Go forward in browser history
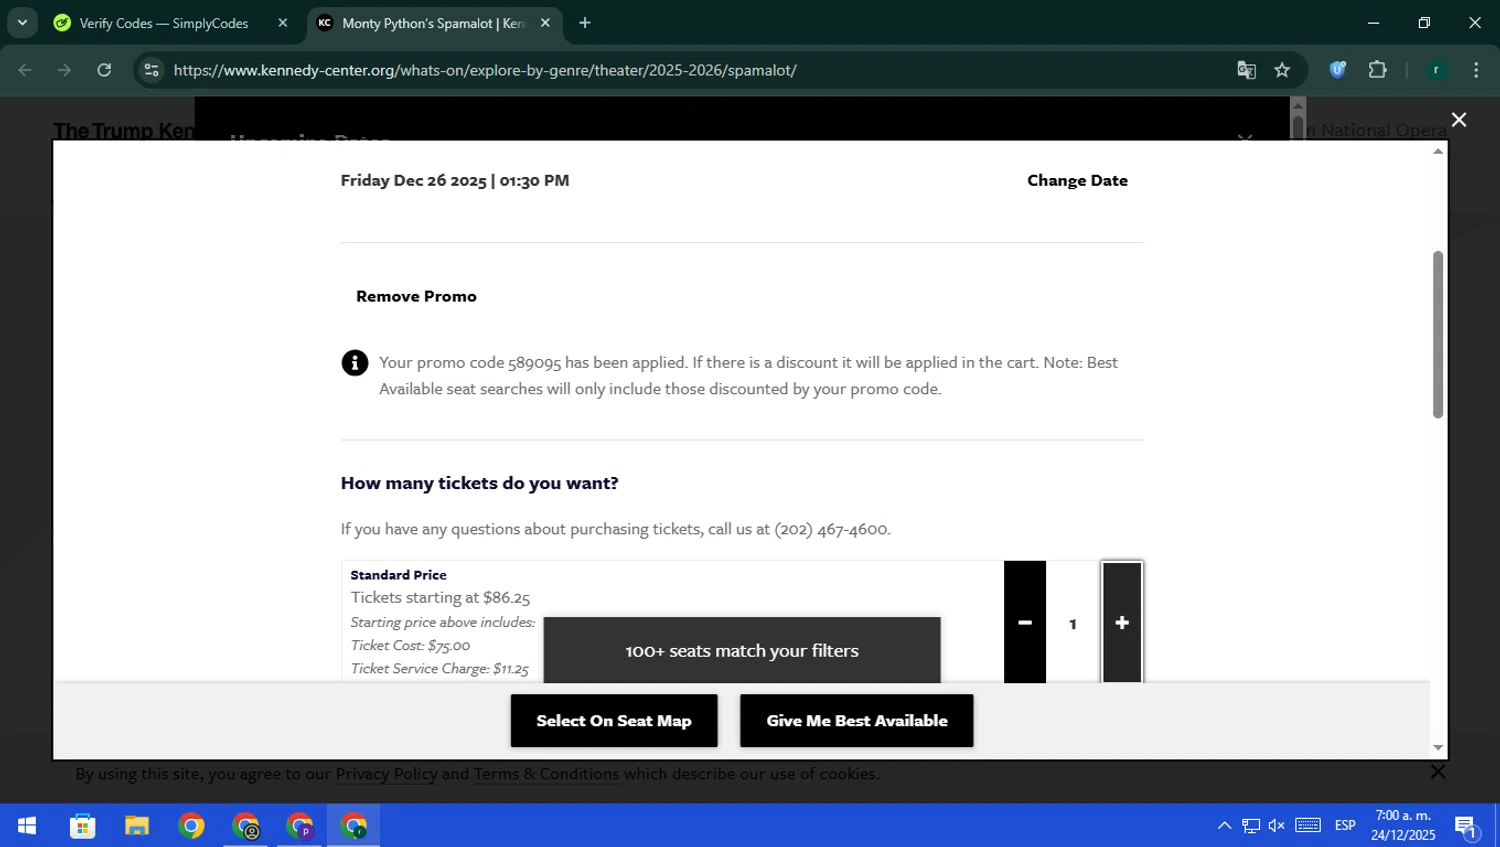The width and height of the screenshot is (1500, 847). (64, 70)
